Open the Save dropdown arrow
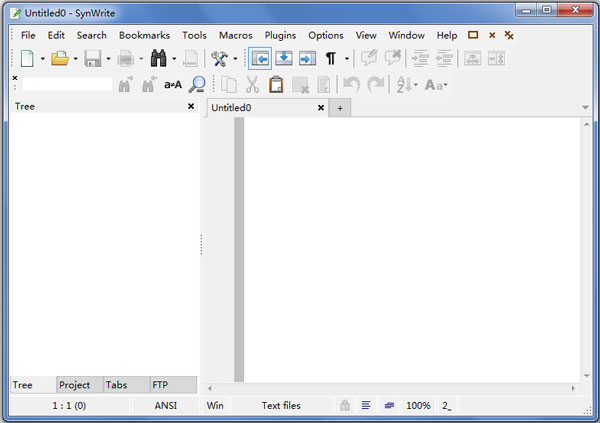600x423 pixels. point(108,59)
